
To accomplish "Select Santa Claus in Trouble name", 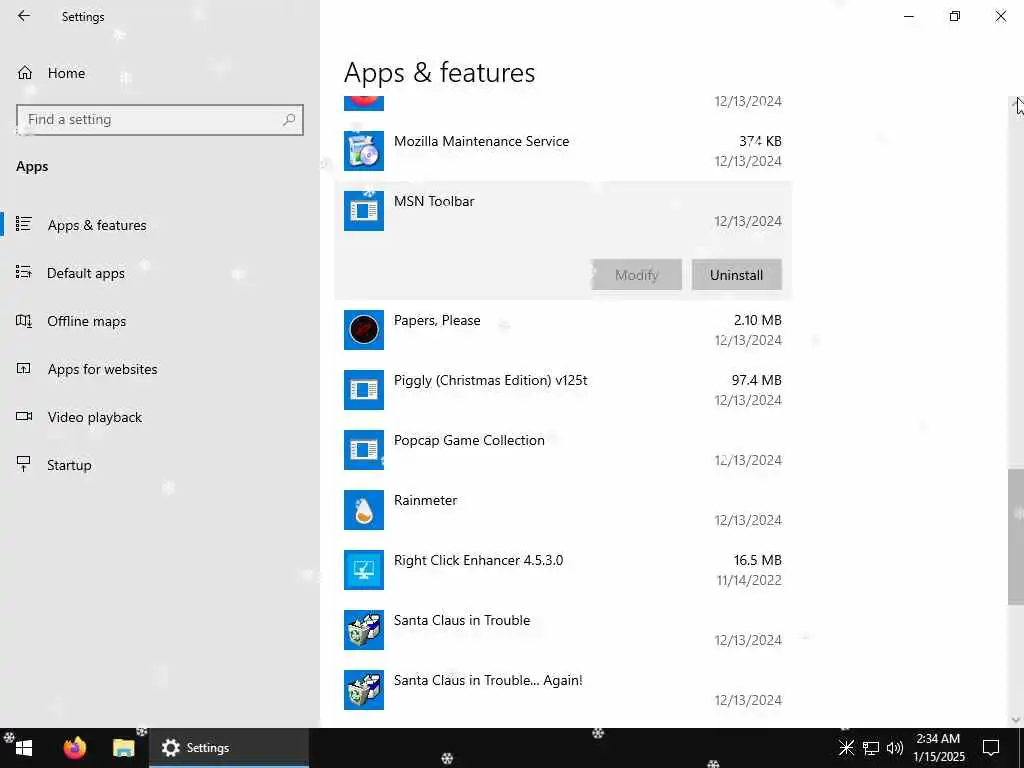I will pos(462,620).
